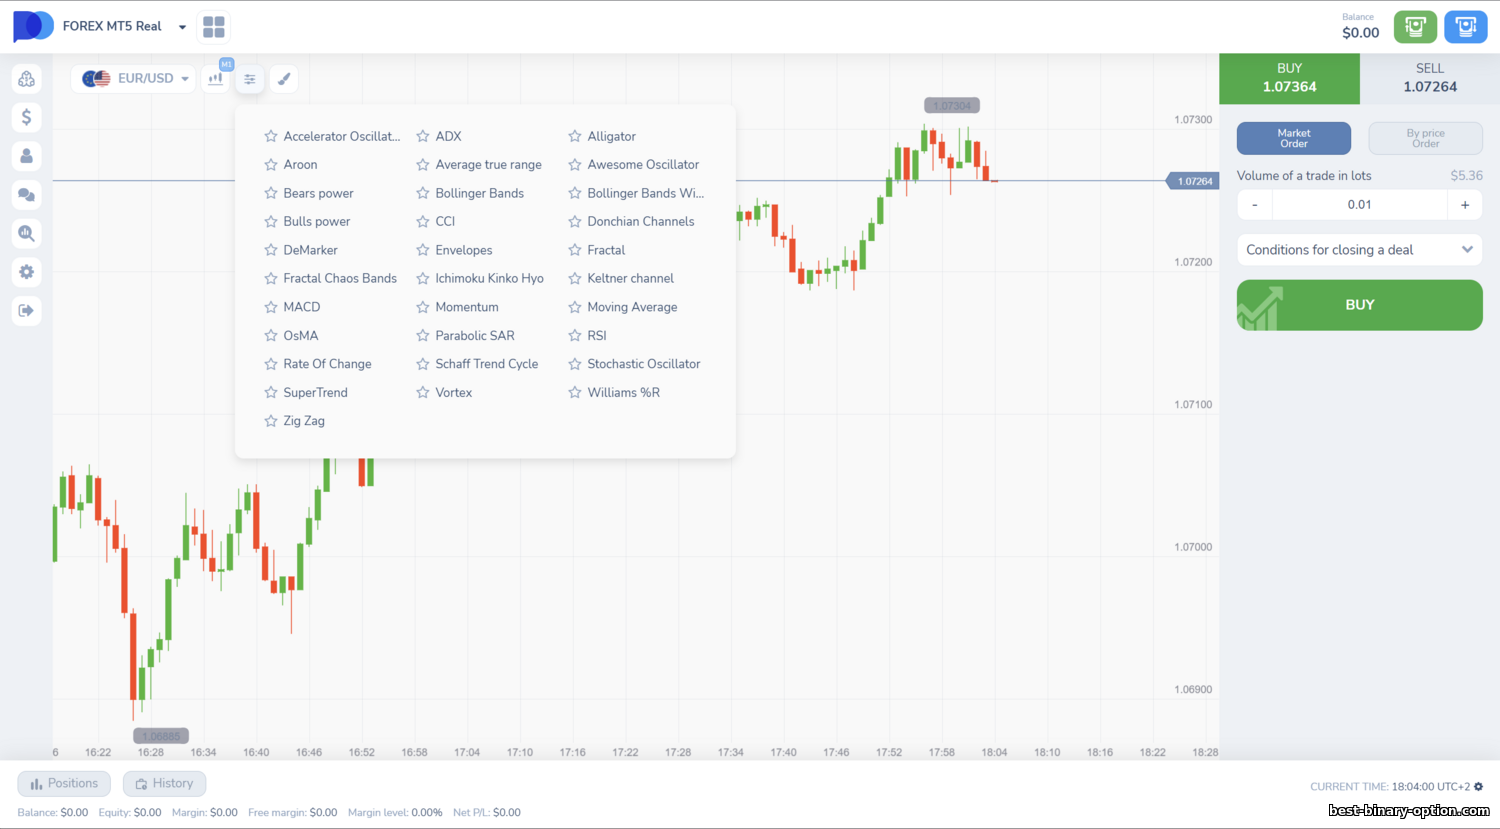Open the analytics magnifier sidebar icon
Viewport: 1500px width, 829px height.
[x=27, y=233]
